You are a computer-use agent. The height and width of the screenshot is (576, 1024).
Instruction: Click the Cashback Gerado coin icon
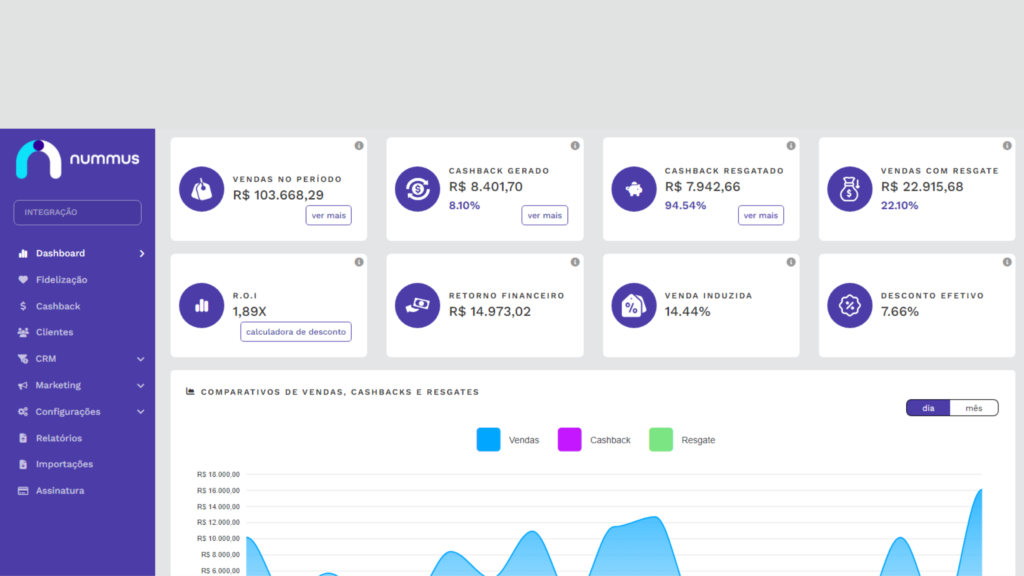pos(418,189)
